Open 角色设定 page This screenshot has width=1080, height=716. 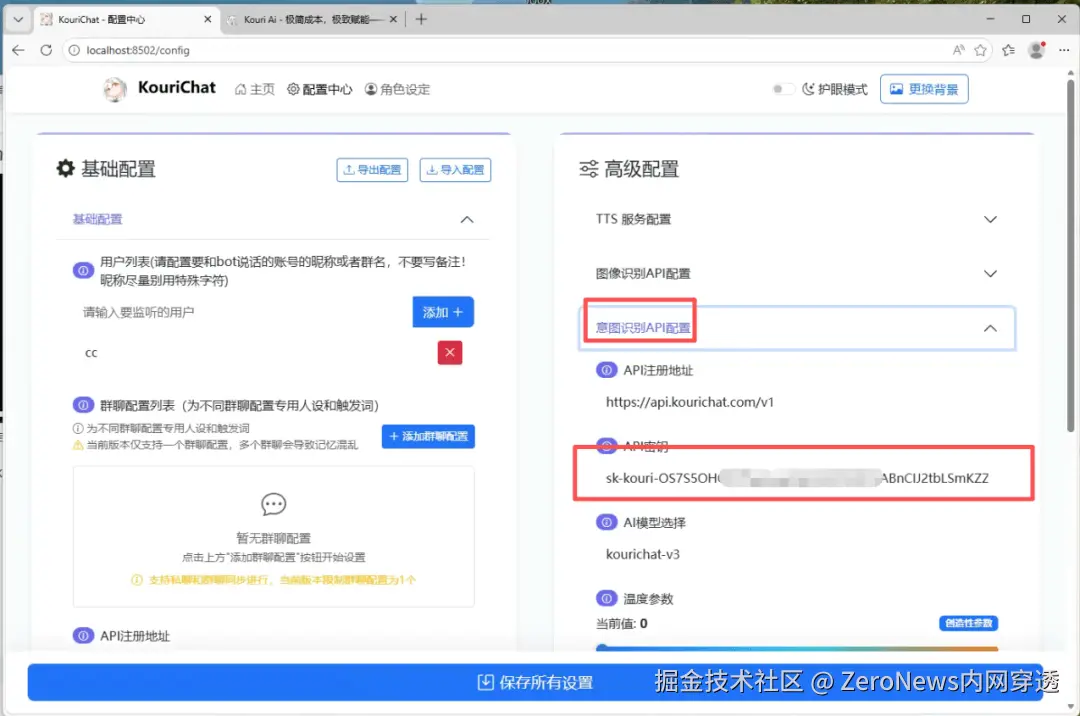pyautogui.click(x=397, y=89)
